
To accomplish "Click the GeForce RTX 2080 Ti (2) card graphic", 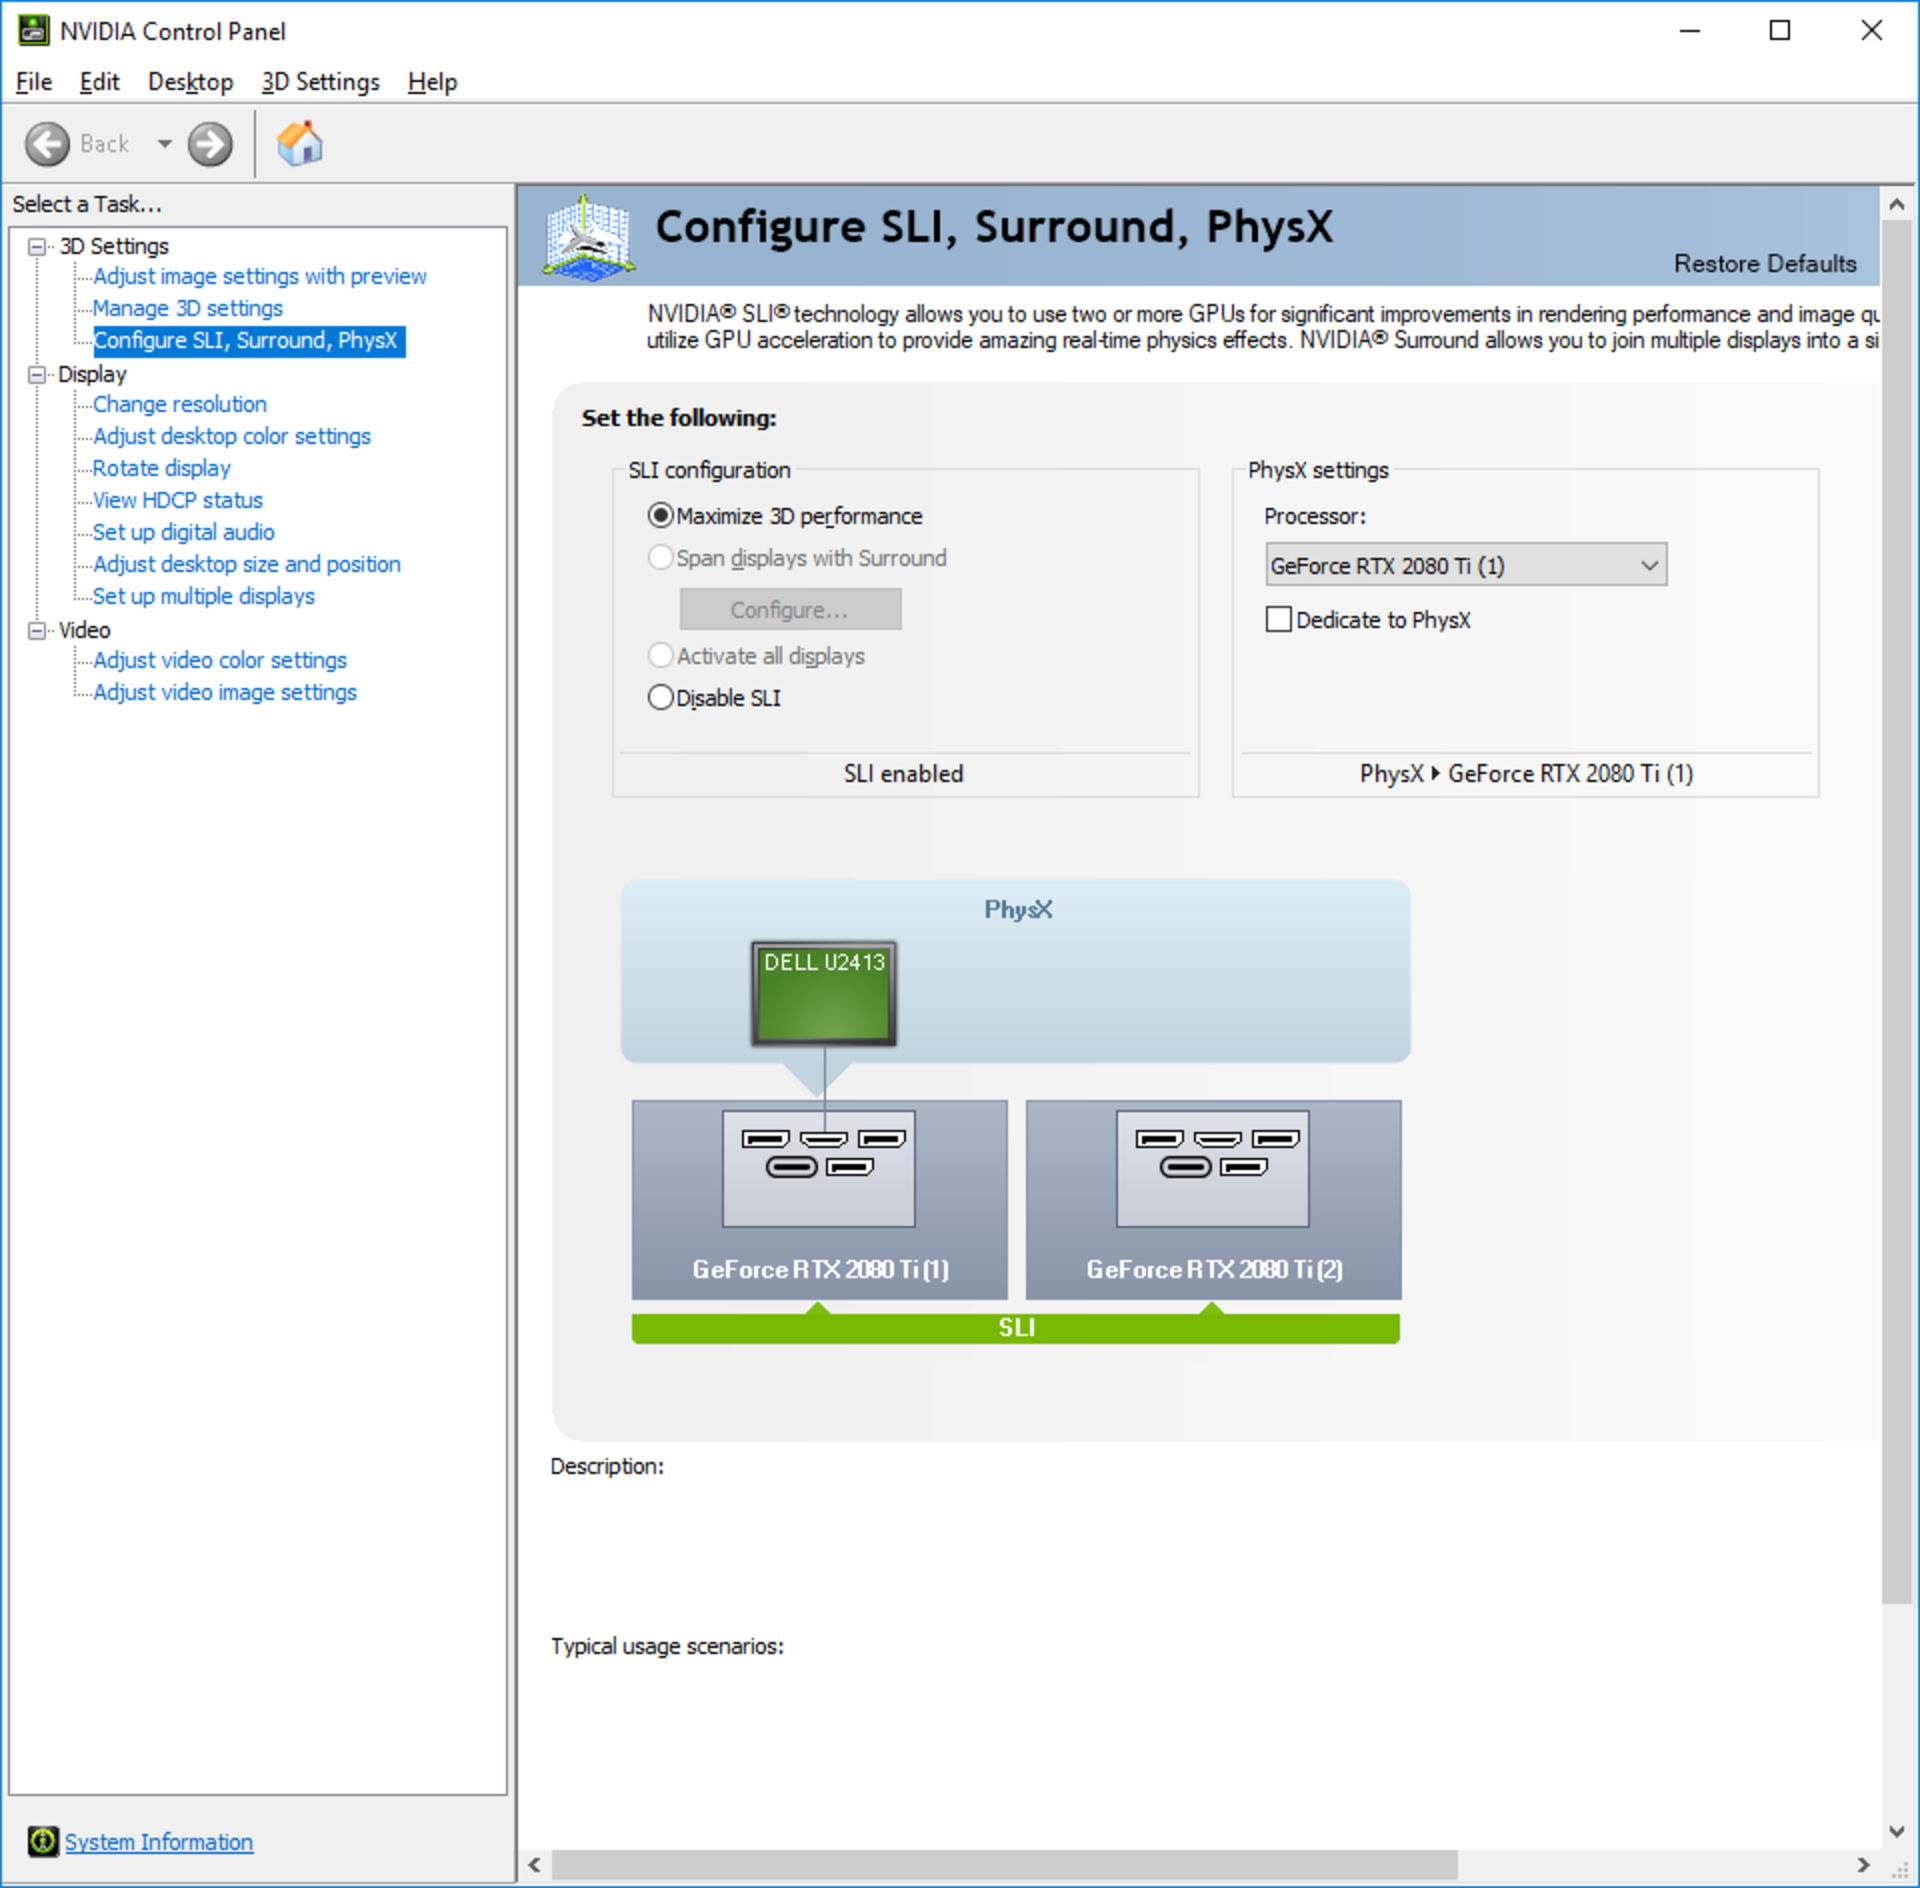I will [1213, 1199].
